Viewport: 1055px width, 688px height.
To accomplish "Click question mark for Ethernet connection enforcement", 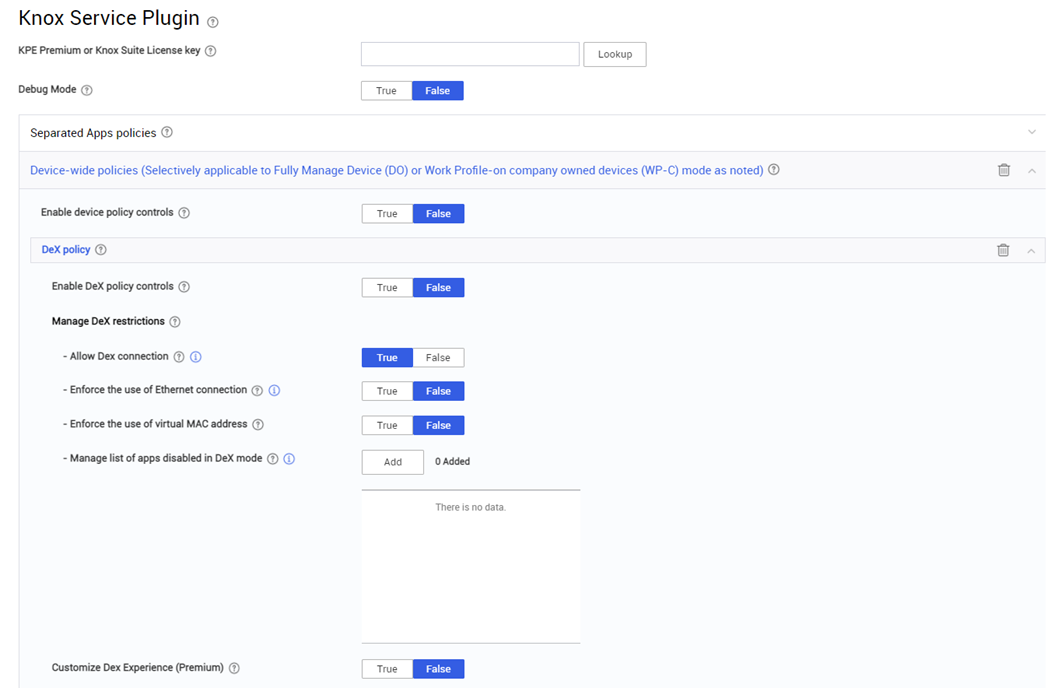I will 257,391.
